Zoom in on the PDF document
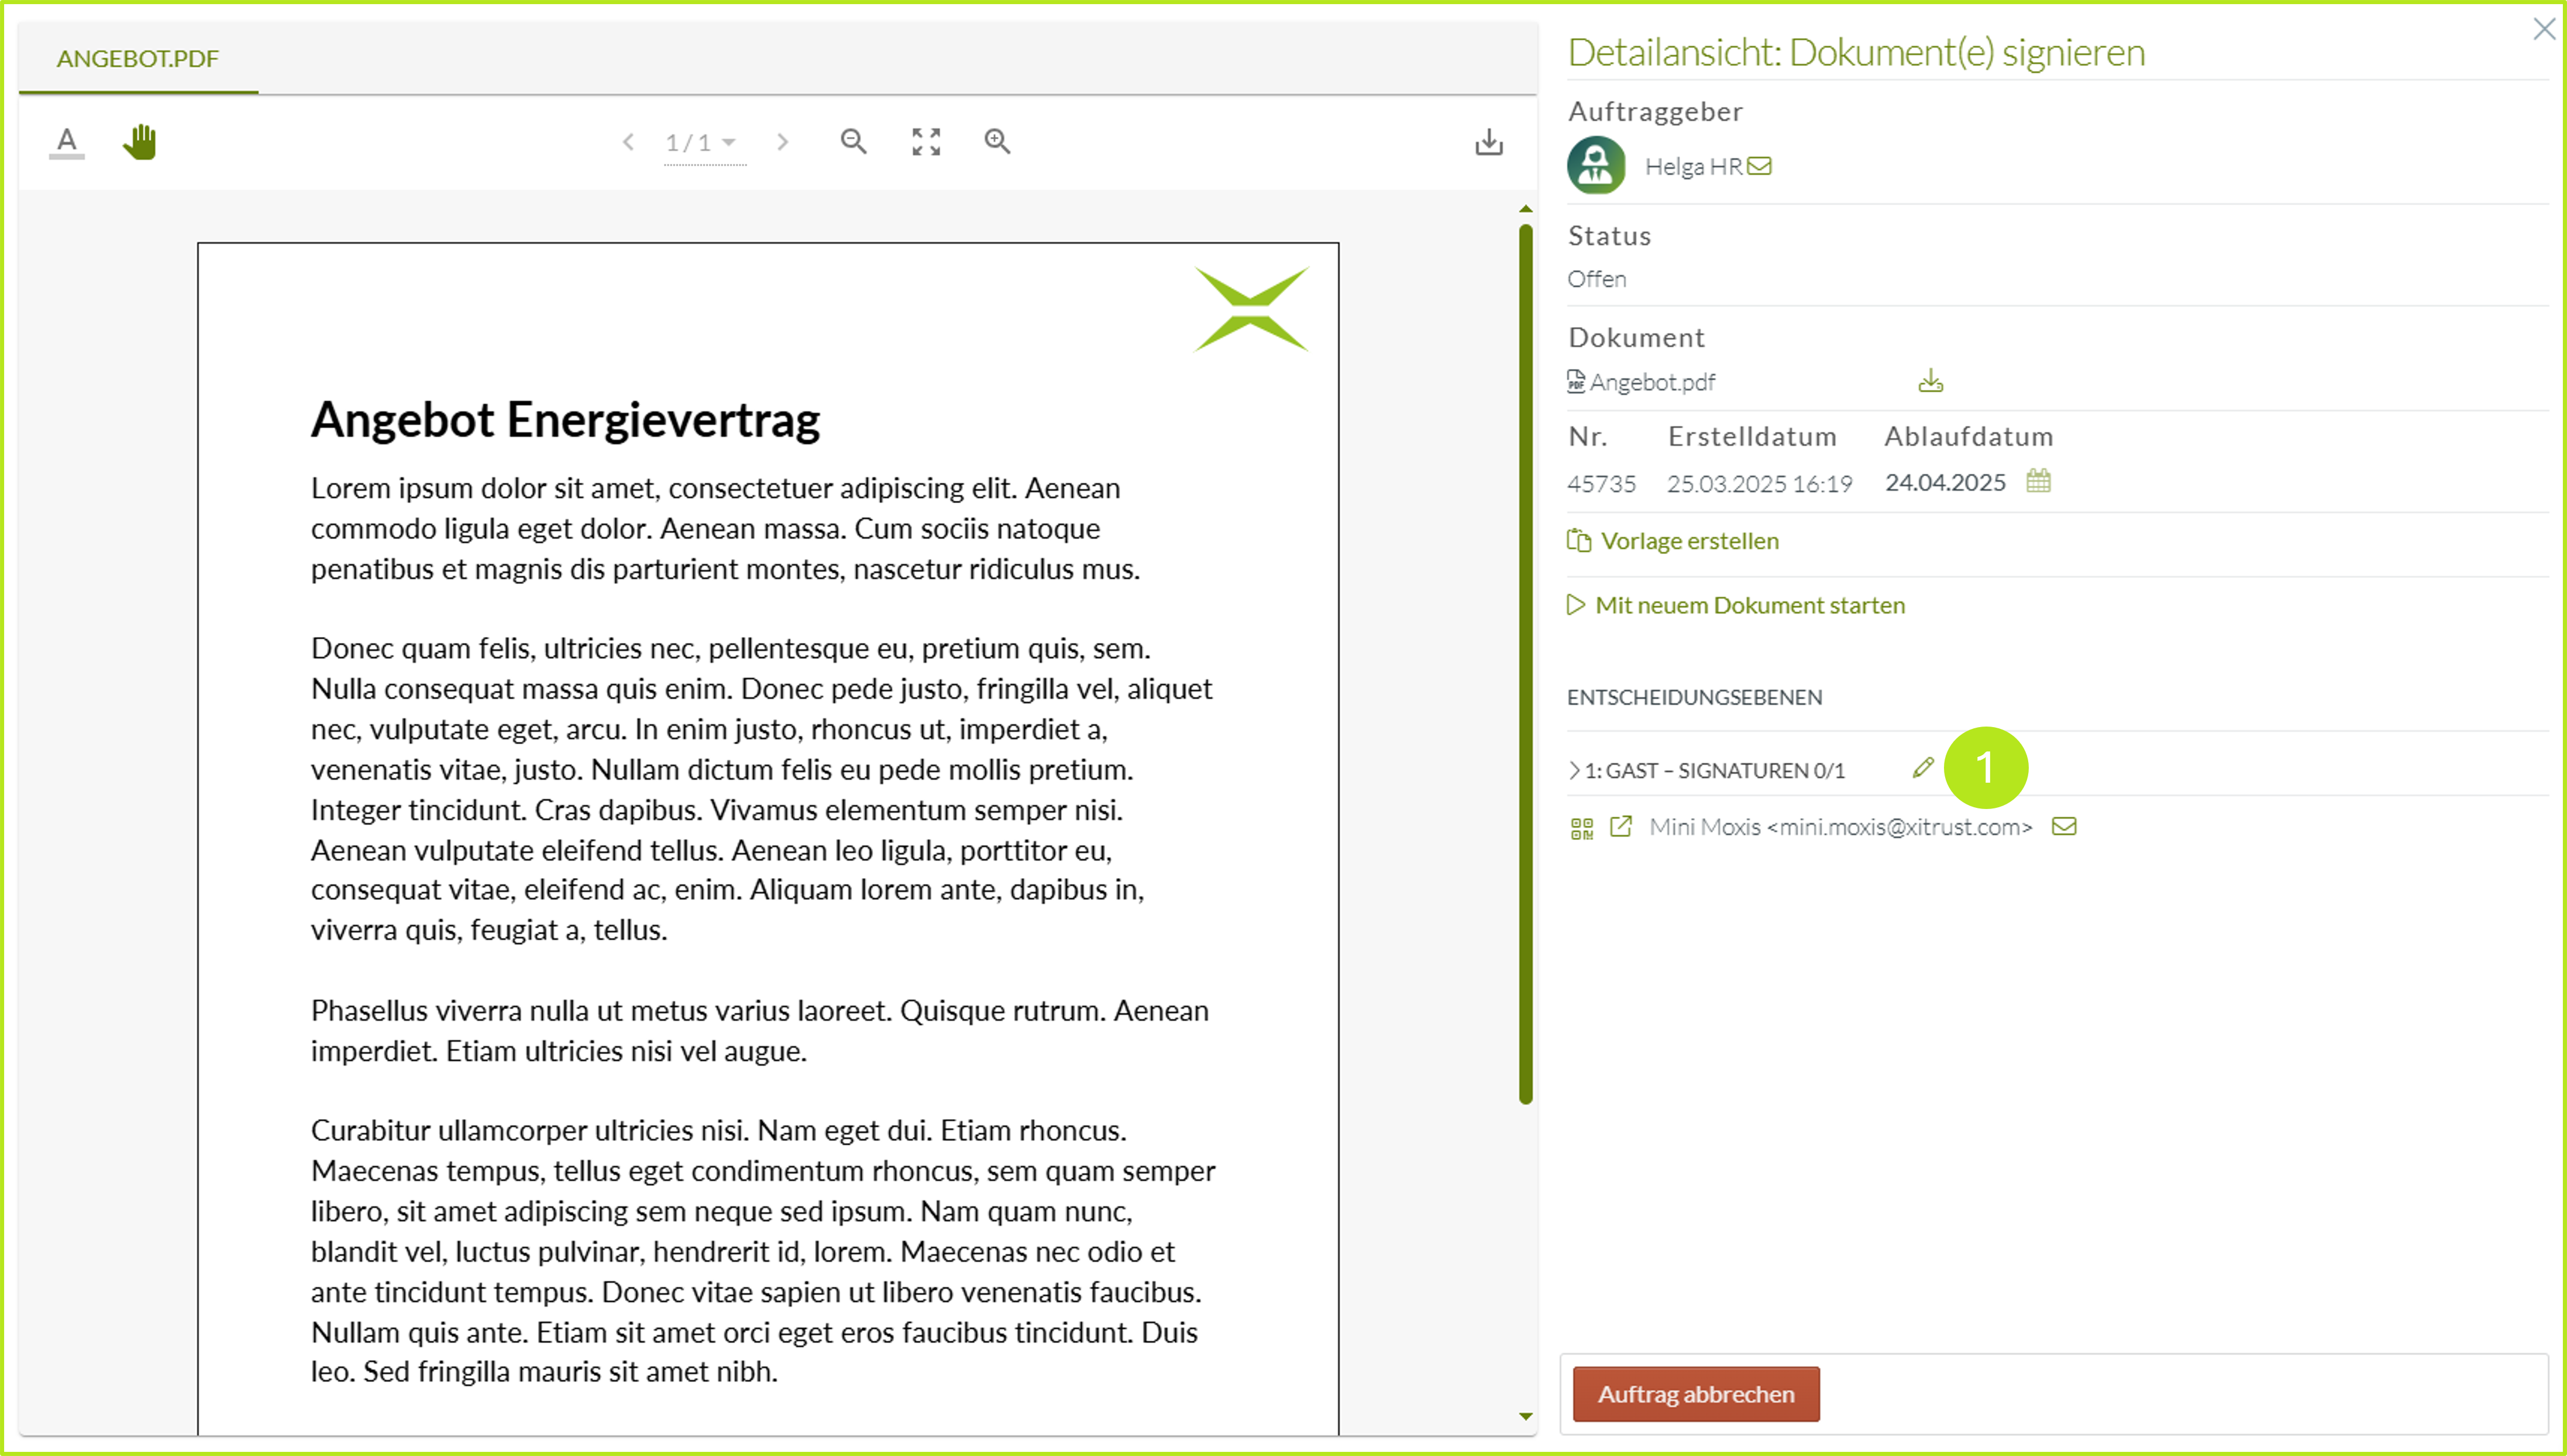Viewport: 2567px width, 1456px height. click(x=997, y=142)
